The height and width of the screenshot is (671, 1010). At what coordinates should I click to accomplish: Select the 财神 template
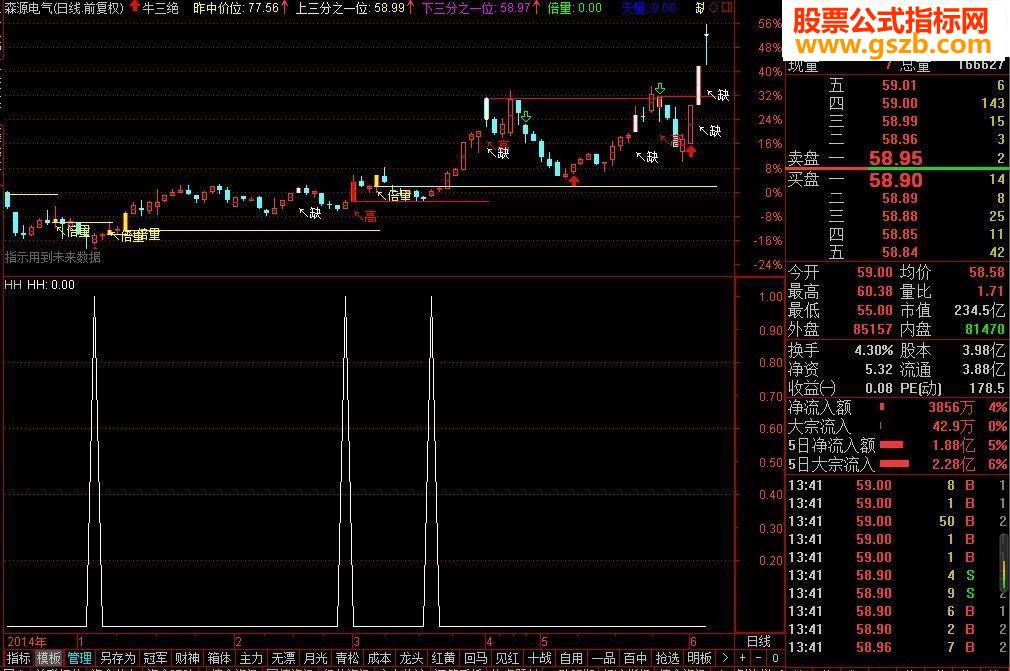point(187,658)
